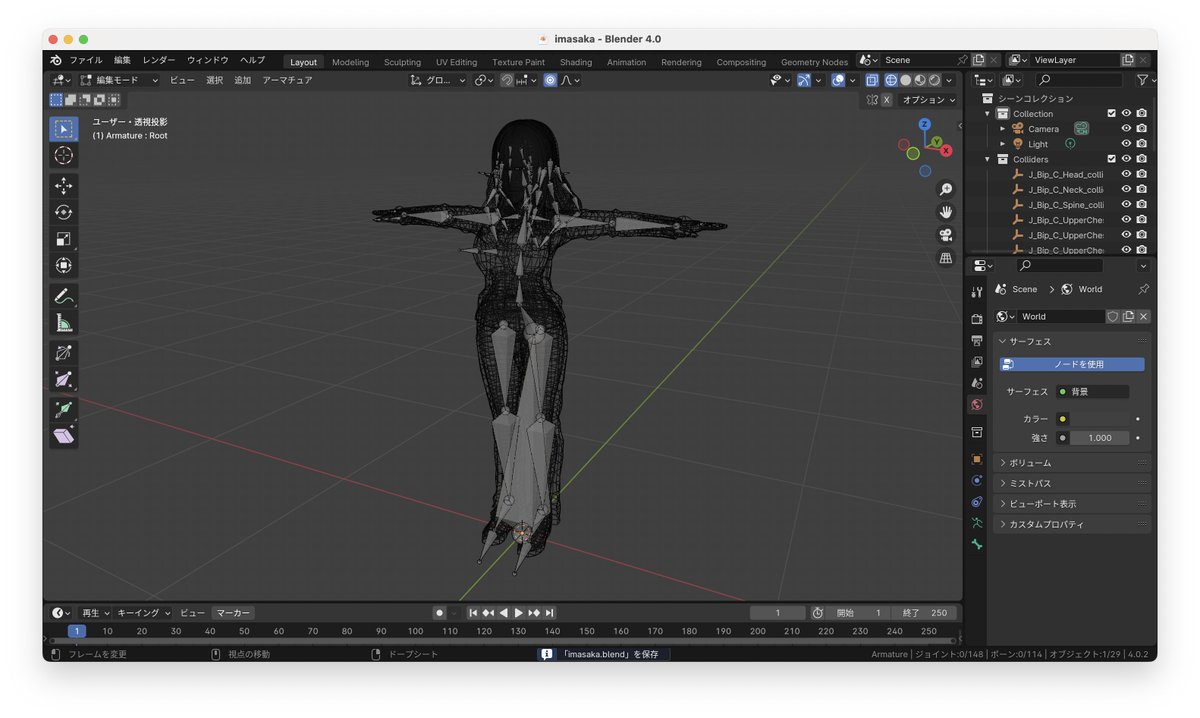
Task: Open the レンダー menu
Action: [158, 60]
